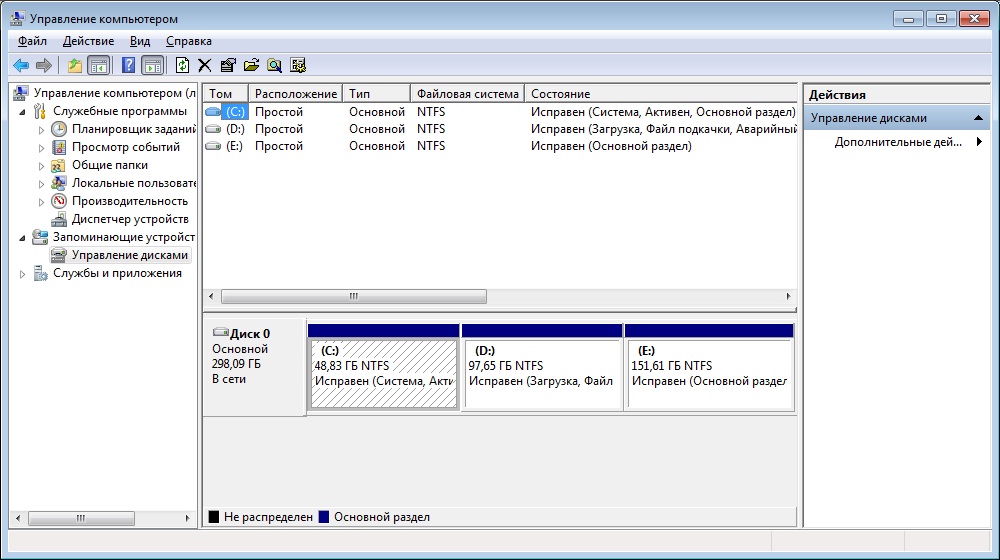This screenshot has height=560, width=1000.
Task: Click the blue Back arrow in toolbar
Action: tap(21, 65)
